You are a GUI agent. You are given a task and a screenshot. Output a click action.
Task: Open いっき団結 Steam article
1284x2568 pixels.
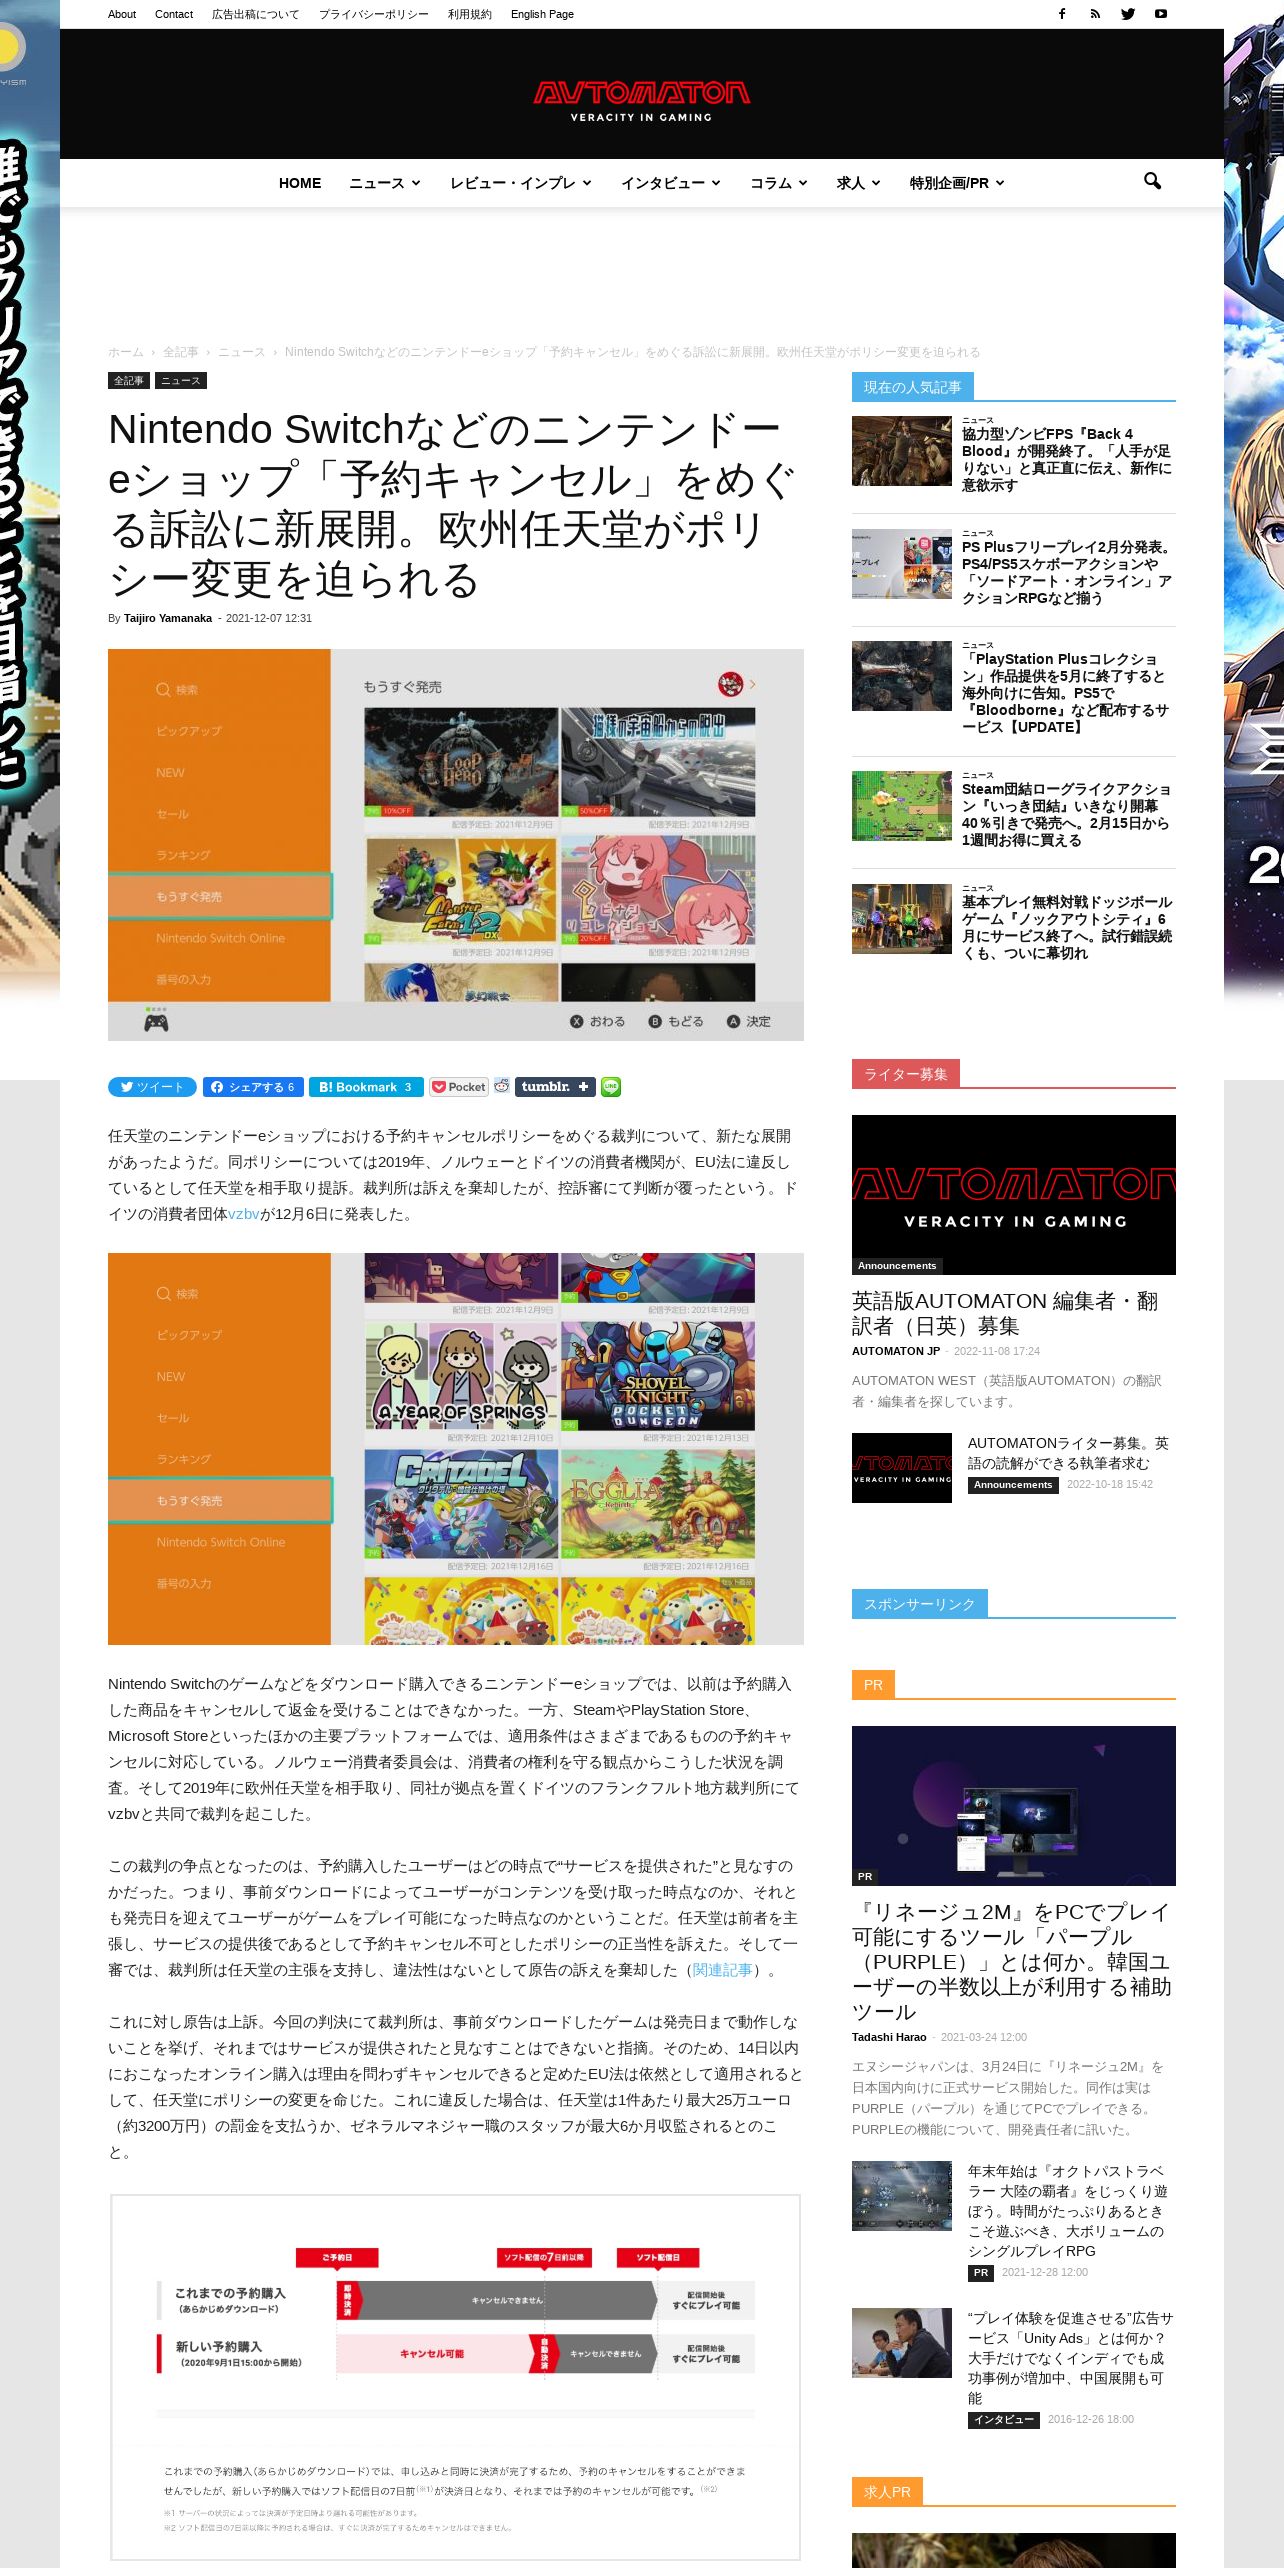click(x=1066, y=814)
